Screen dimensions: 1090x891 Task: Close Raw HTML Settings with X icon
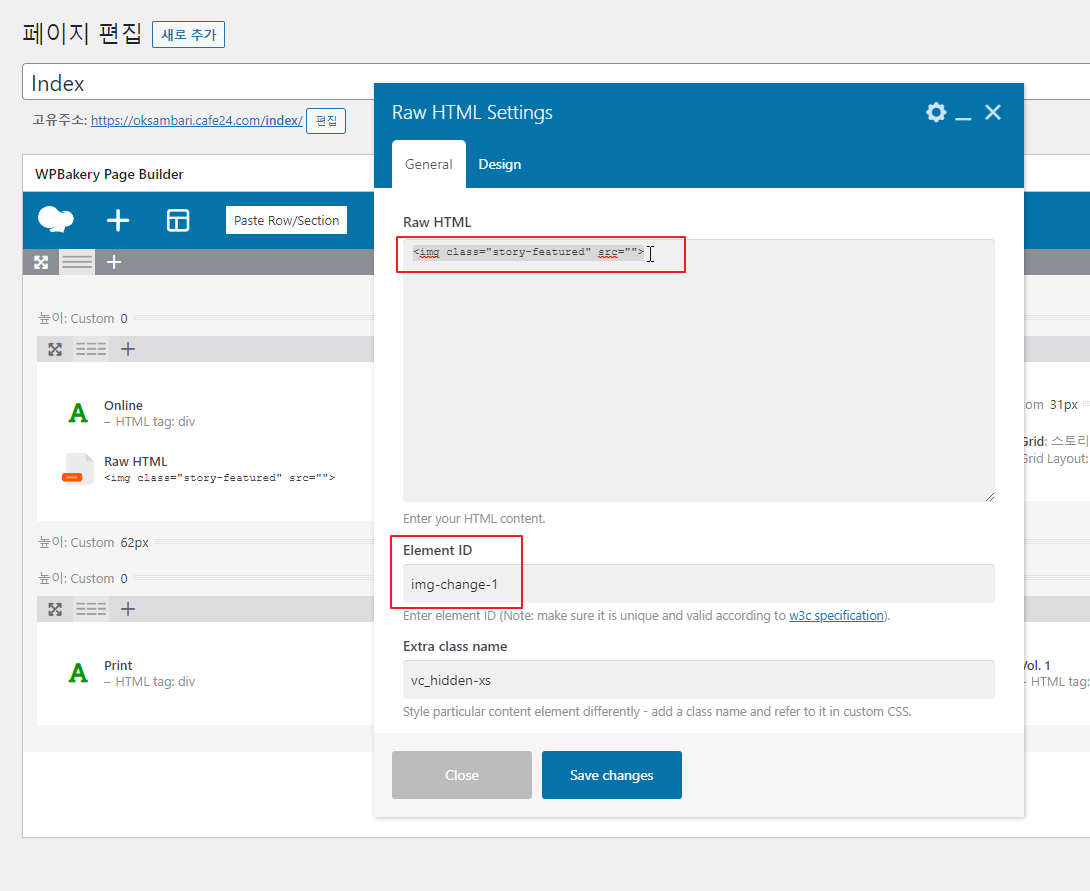coord(993,112)
